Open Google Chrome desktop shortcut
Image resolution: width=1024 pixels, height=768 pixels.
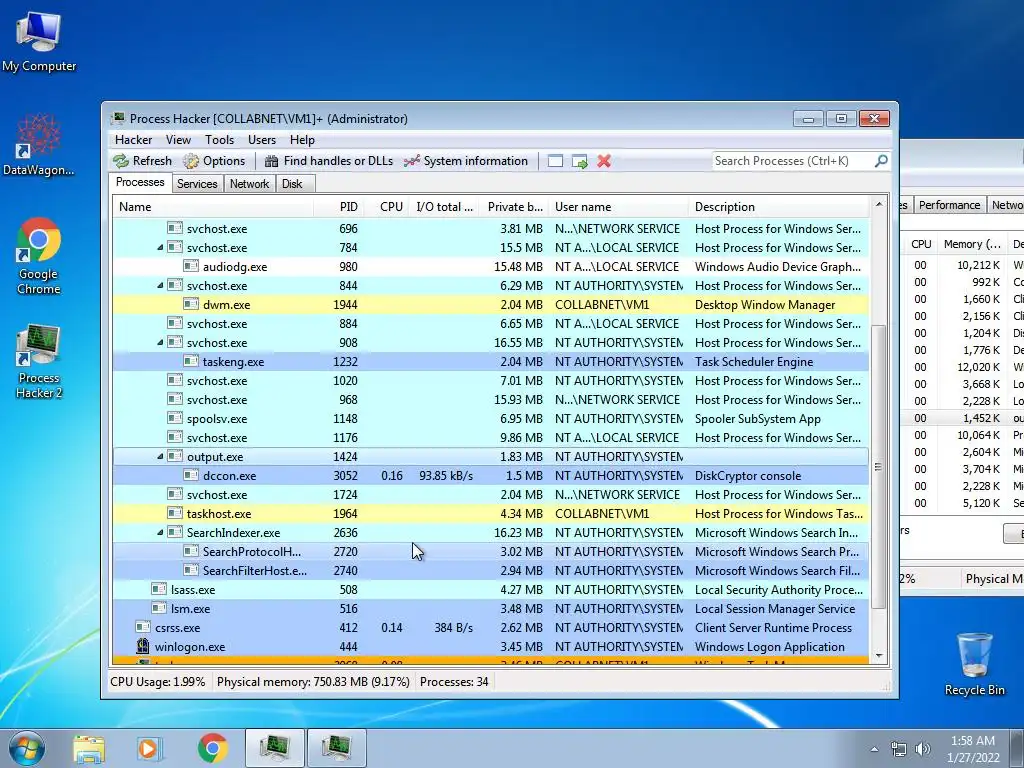tap(39, 256)
